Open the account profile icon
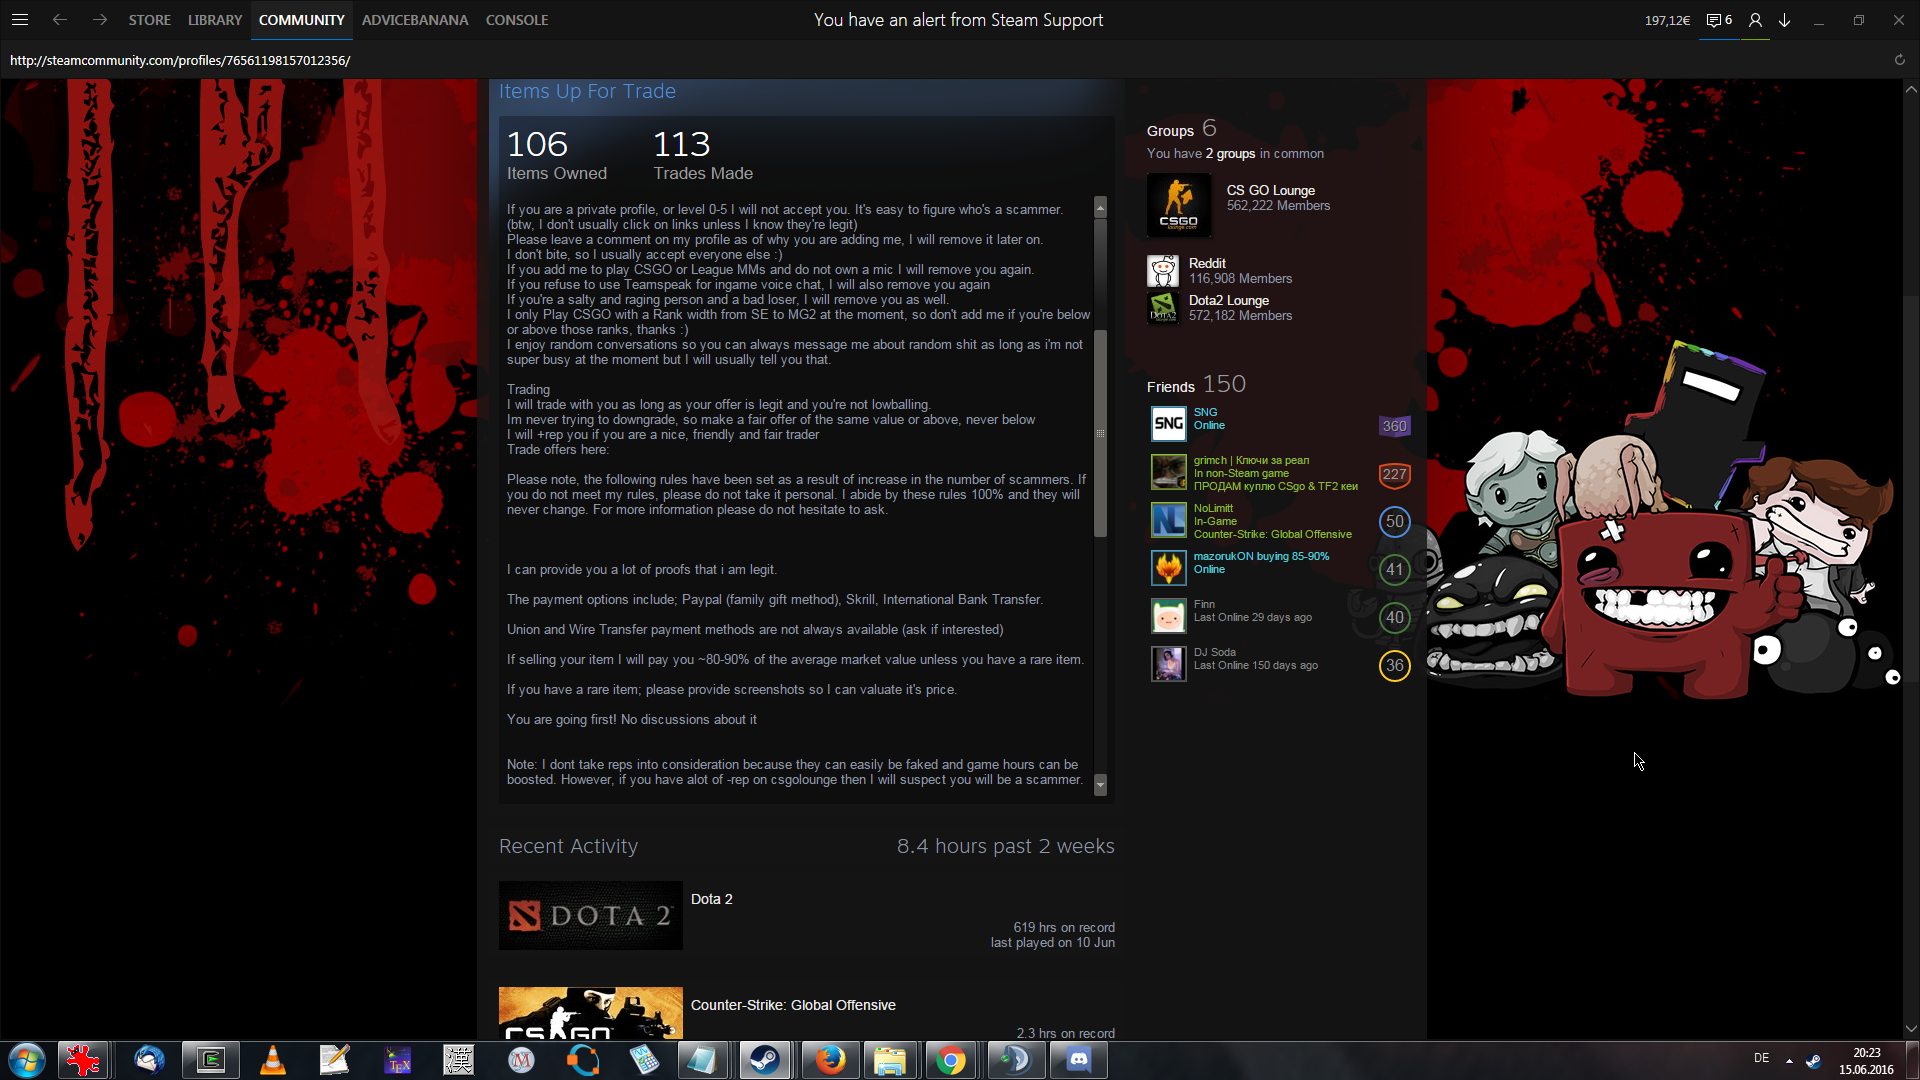Image resolution: width=1920 pixels, height=1080 pixels. [1755, 20]
